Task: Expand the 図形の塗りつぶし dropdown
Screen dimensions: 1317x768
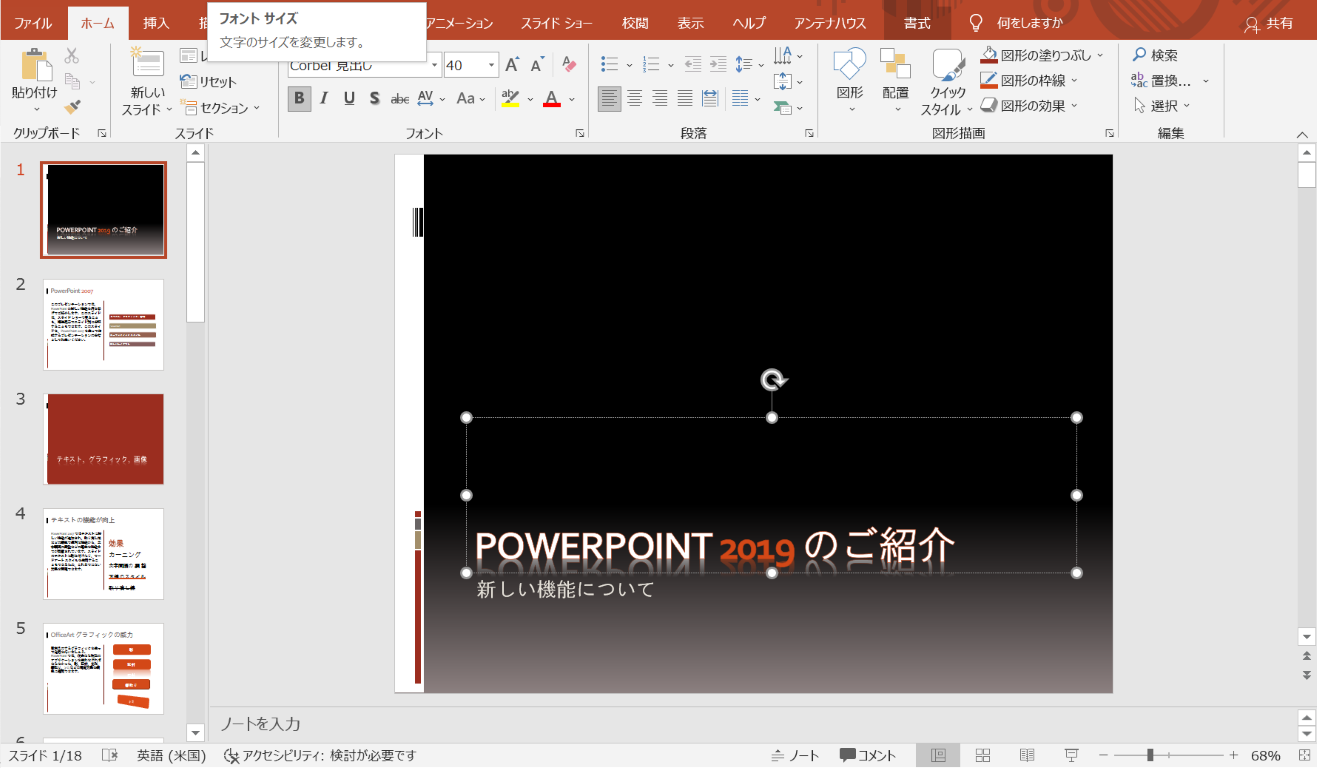Action: click(x=1100, y=55)
